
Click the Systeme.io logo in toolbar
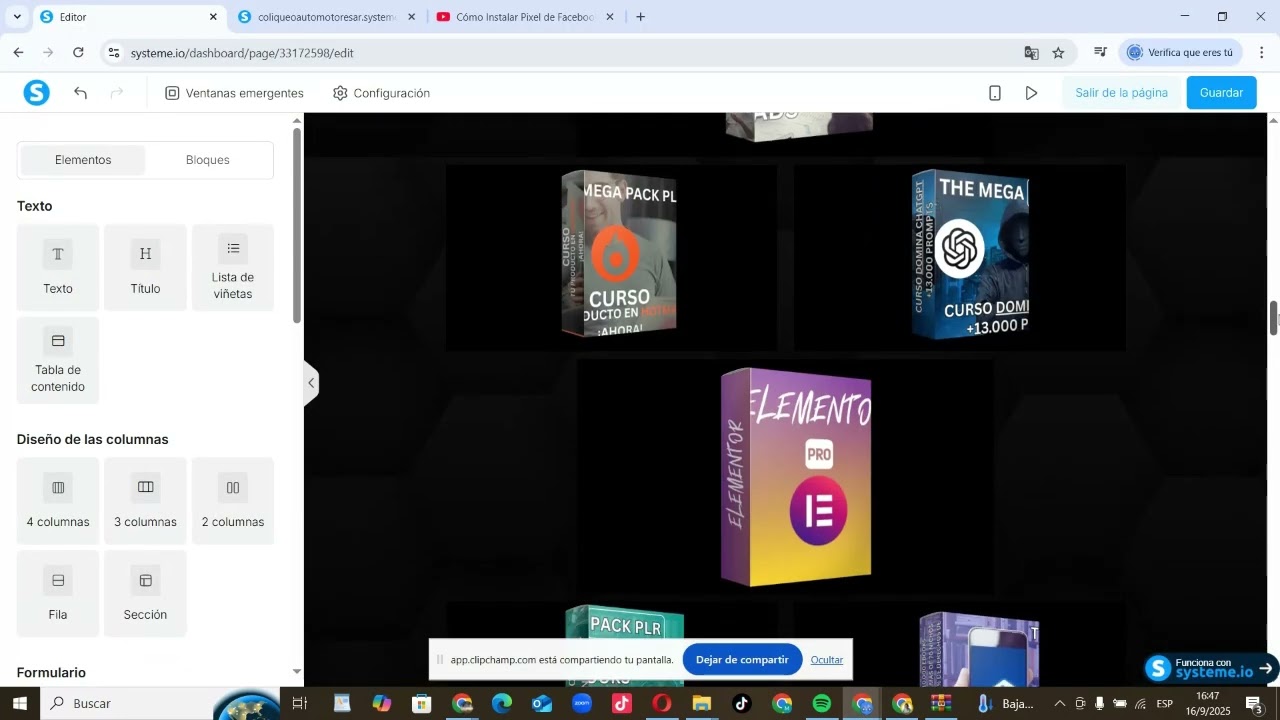37,93
